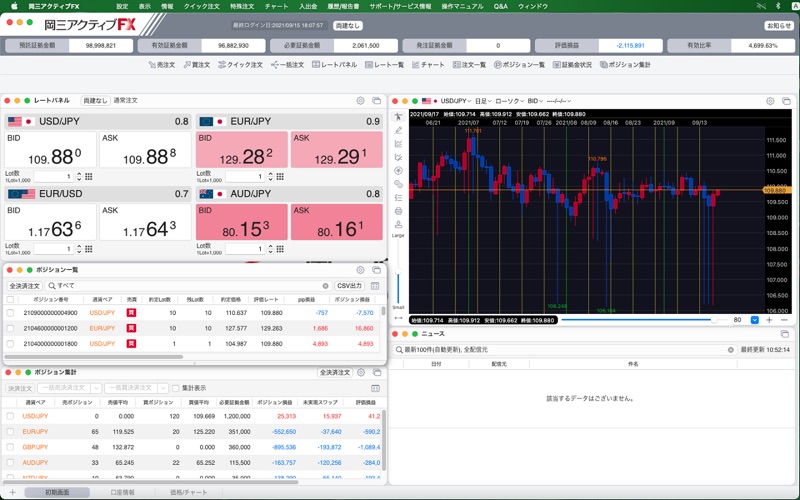Clear the position list search field
The image size is (800, 500).
point(326,286)
